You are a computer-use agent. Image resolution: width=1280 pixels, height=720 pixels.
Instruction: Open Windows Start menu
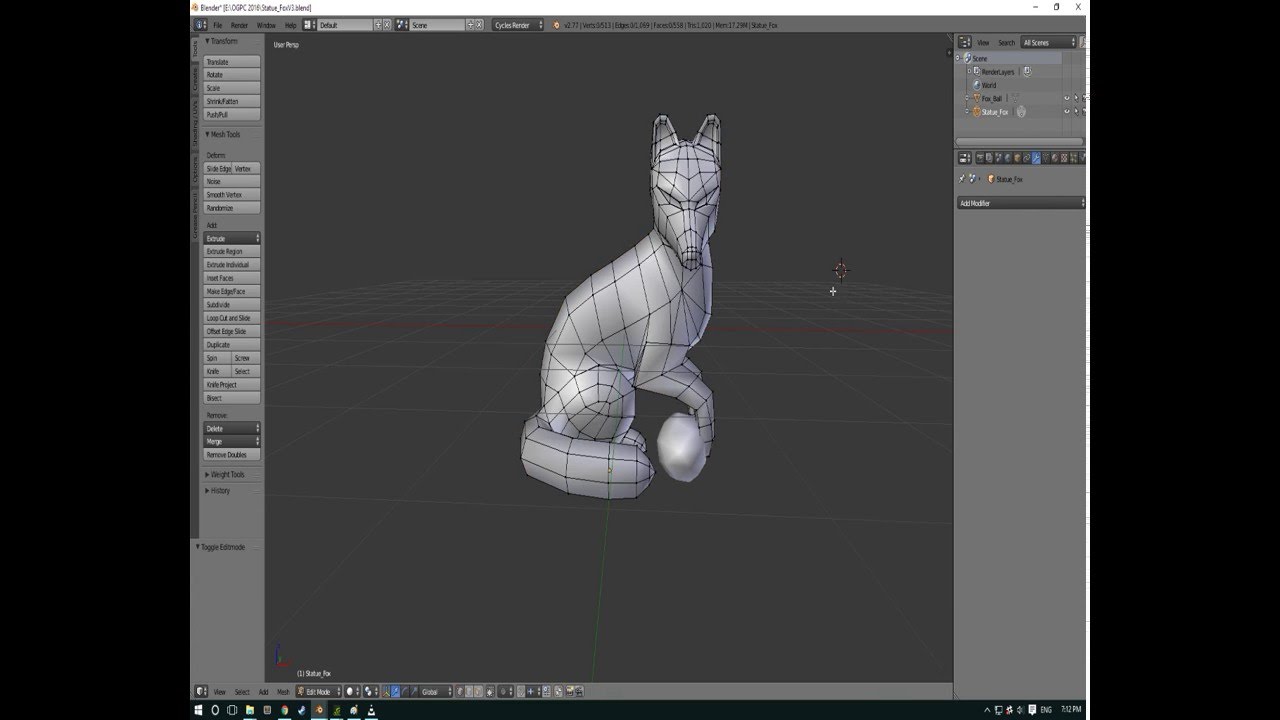tap(198, 710)
